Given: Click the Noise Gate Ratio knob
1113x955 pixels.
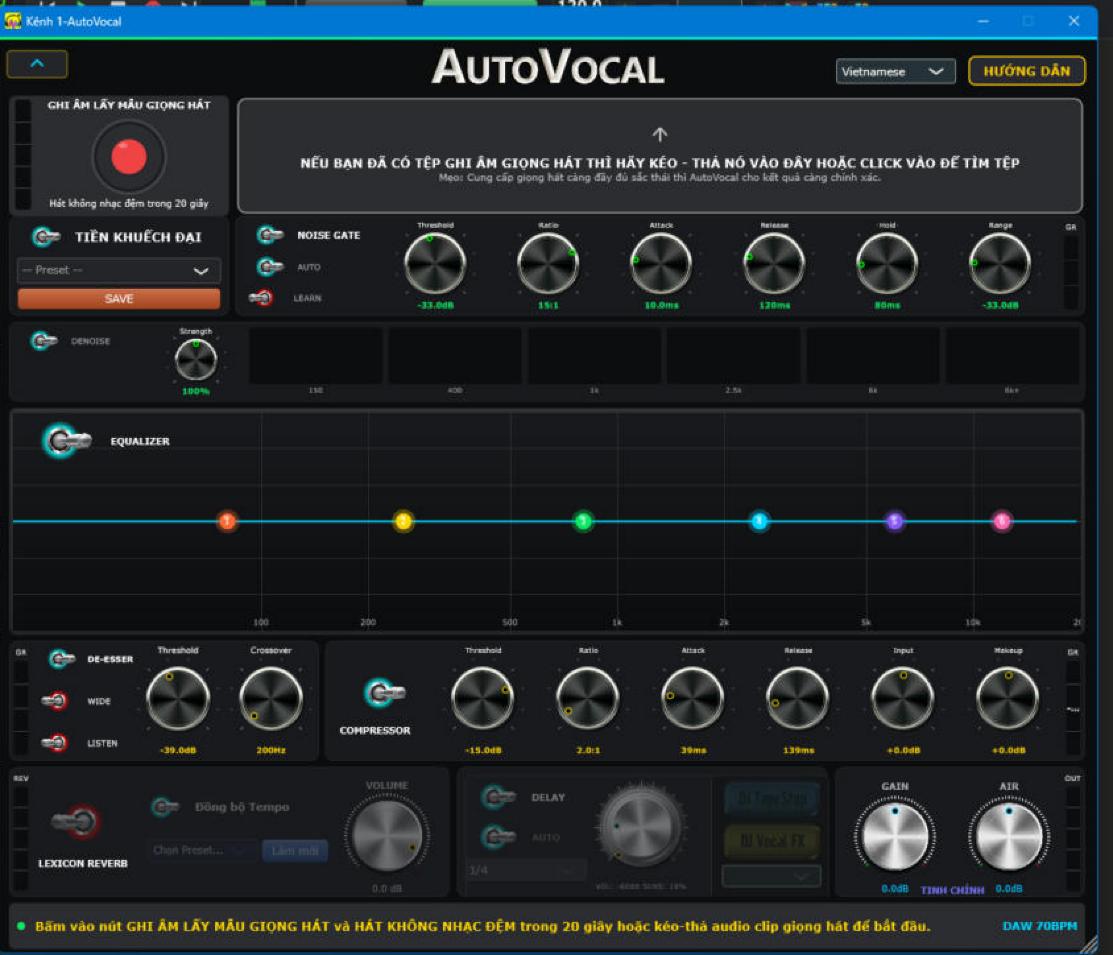Looking at the screenshot, I should [x=548, y=263].
